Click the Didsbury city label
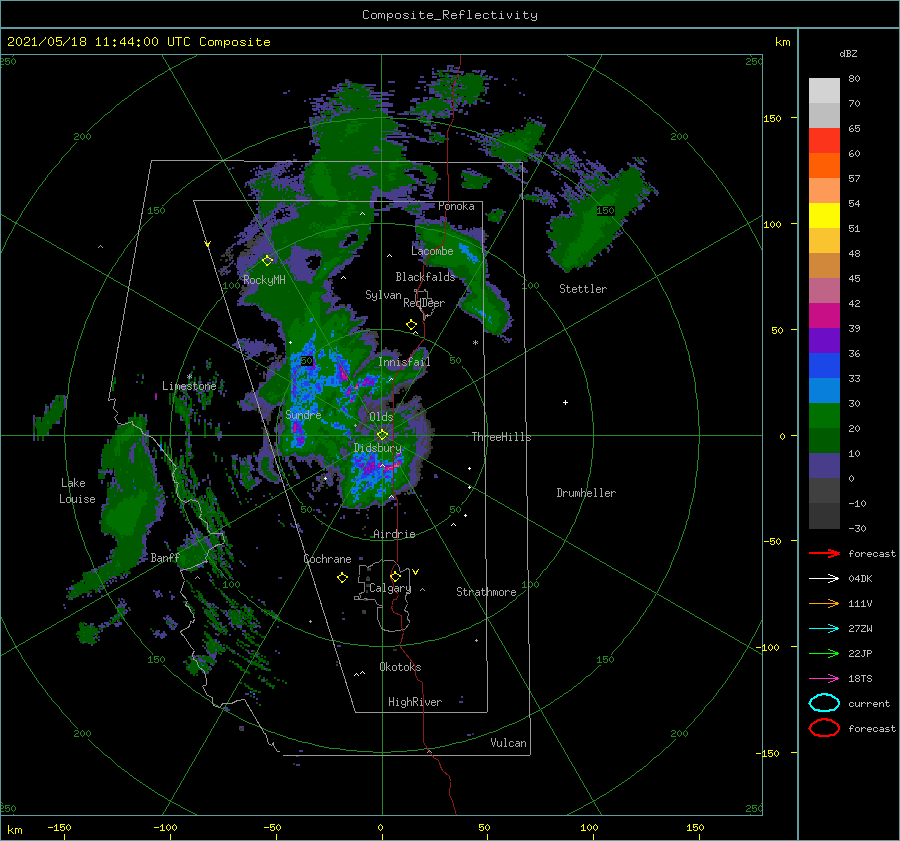The height and width of the screenshot is (841, 900). pos(378,448)
